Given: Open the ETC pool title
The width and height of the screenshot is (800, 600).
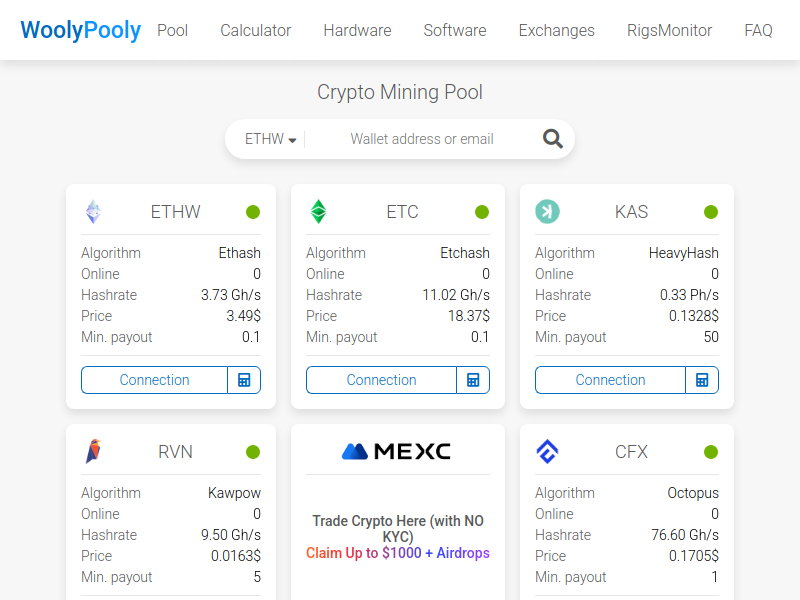Looking at the screenshot, I should [x=403, y=212].
